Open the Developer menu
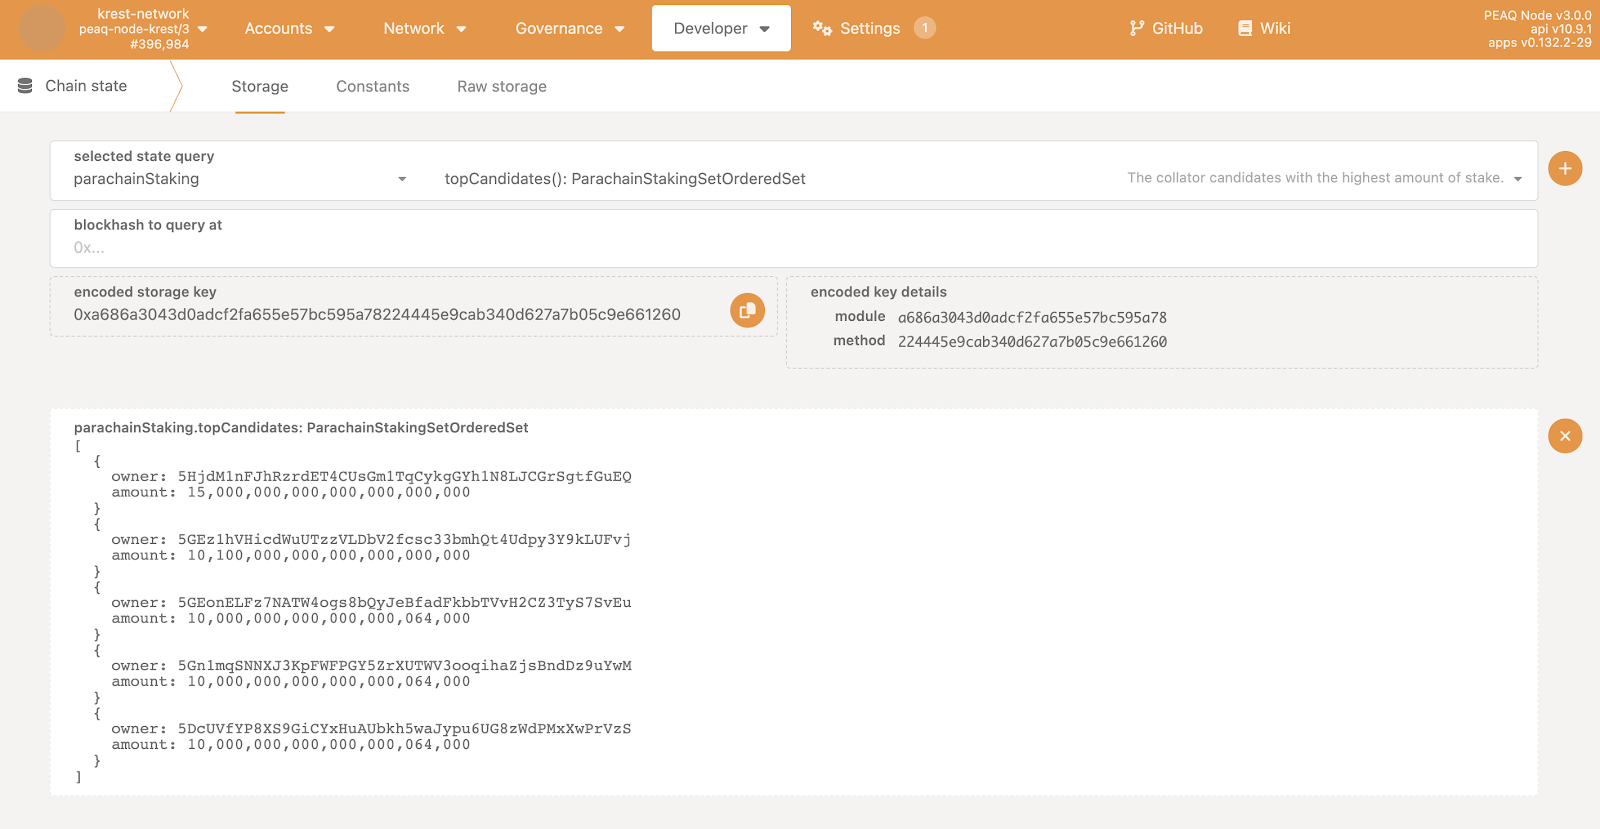1600x829 pixels. point(721,28)
